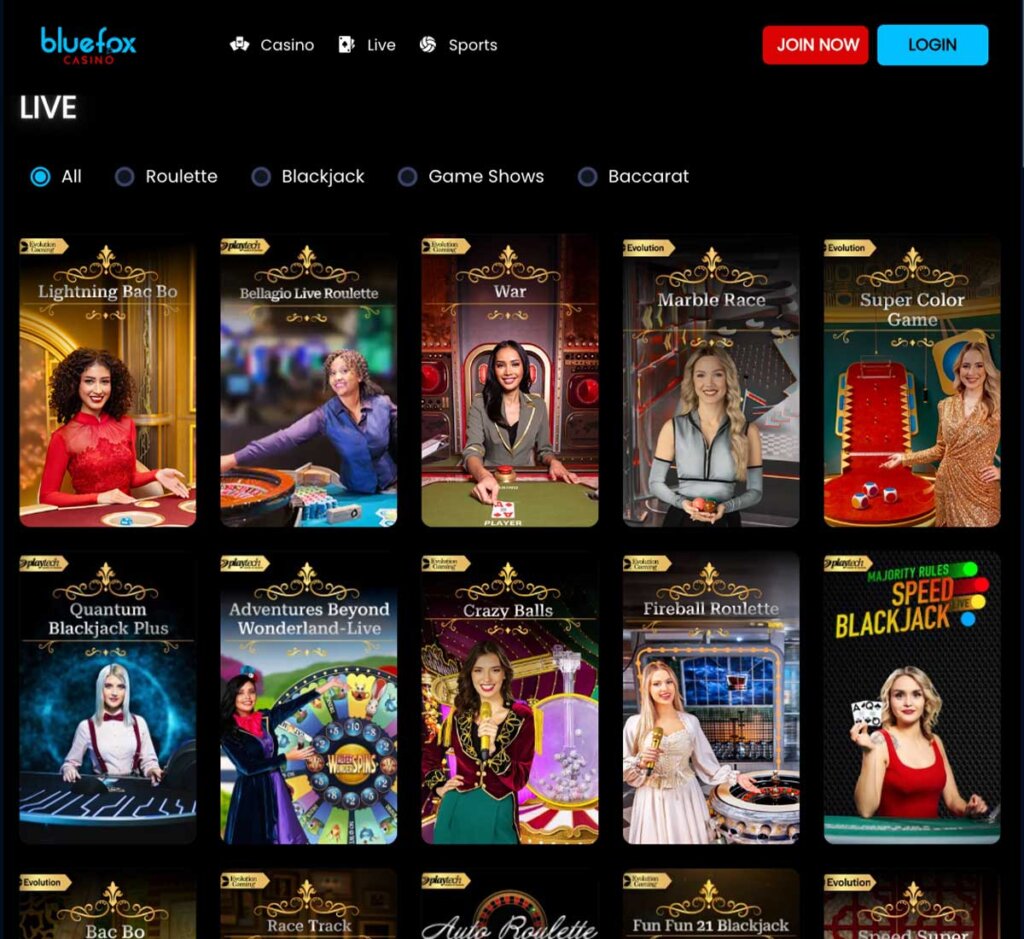Open the Marble Race game thumbnail

pyautogui.click(x=710, y=380)
